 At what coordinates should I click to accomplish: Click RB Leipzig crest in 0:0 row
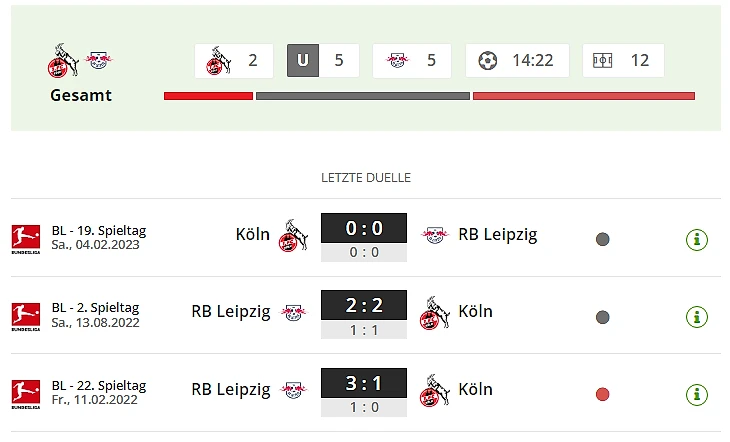tap(435, 235)
